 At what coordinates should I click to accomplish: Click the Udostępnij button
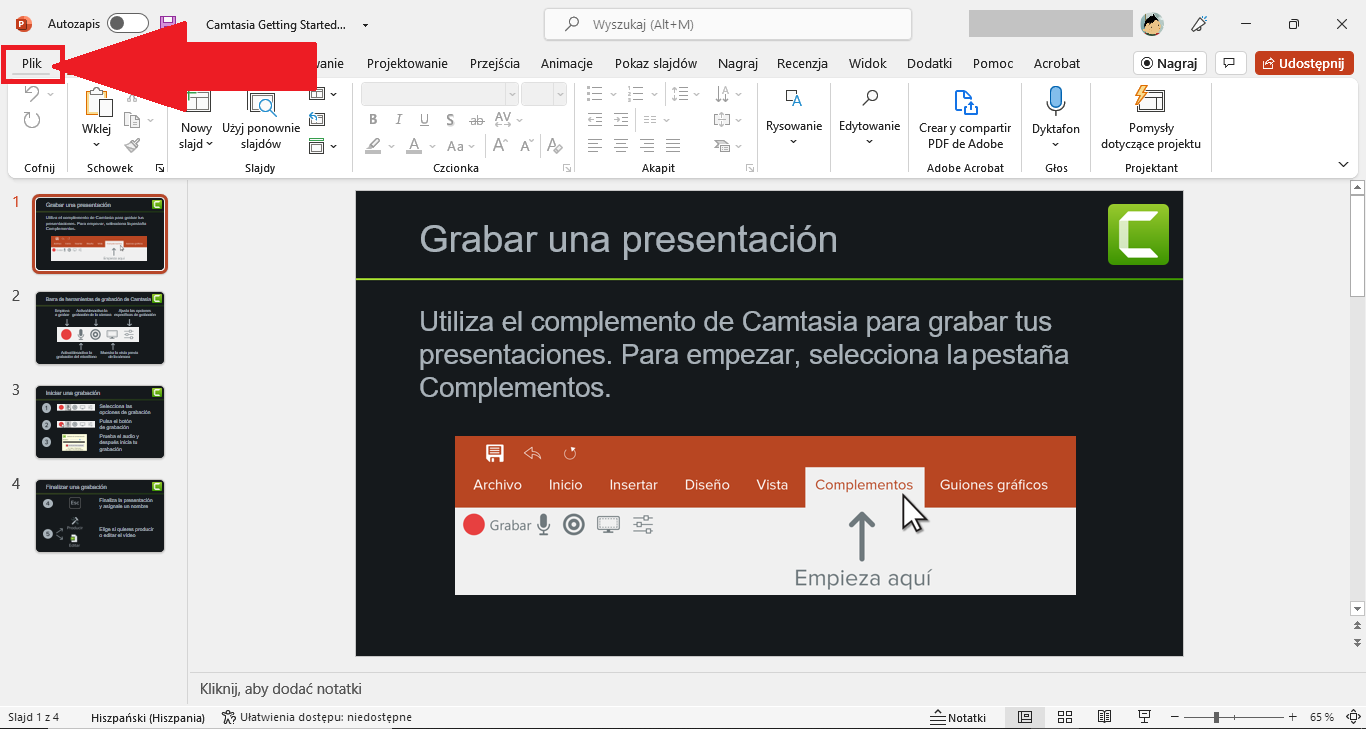[x=1304, y=63]
